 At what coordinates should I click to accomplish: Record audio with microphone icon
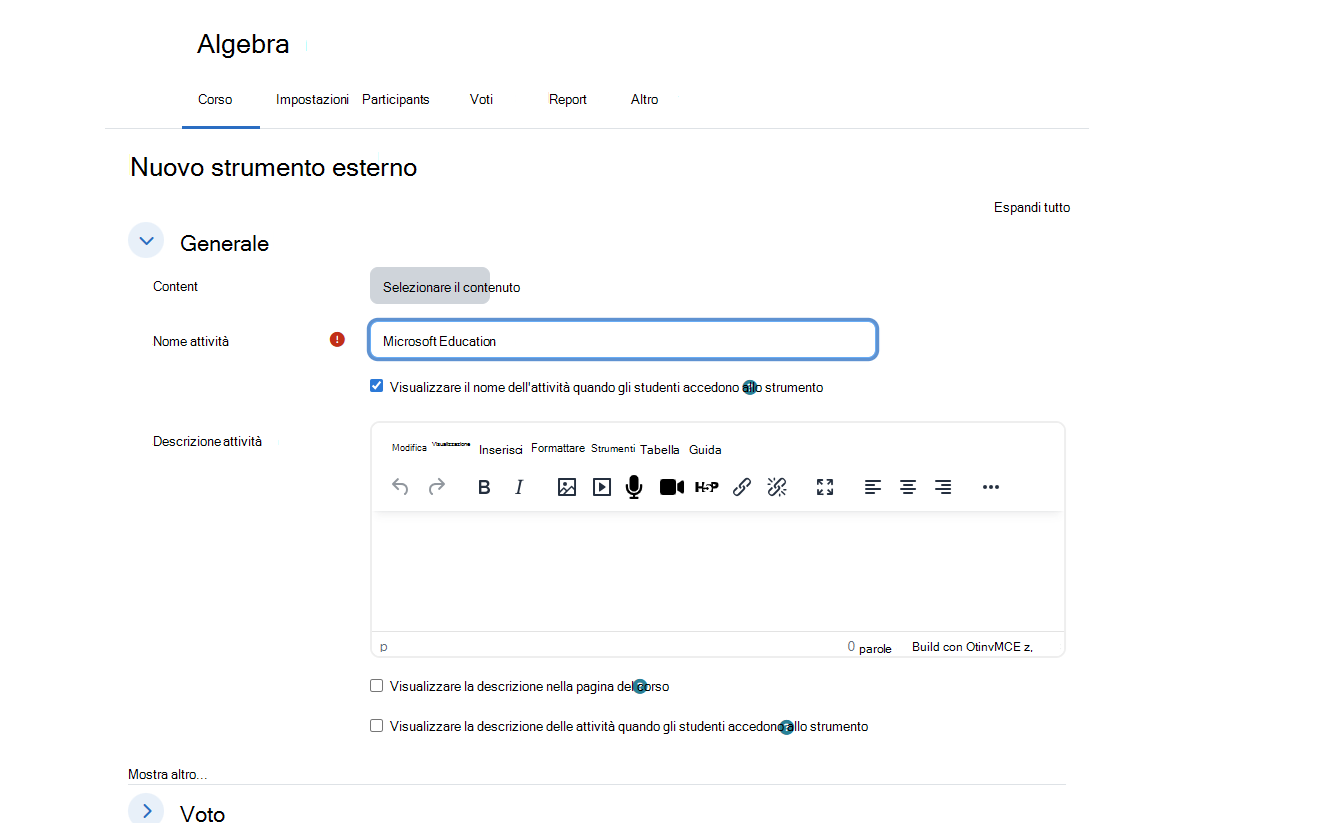634,487
